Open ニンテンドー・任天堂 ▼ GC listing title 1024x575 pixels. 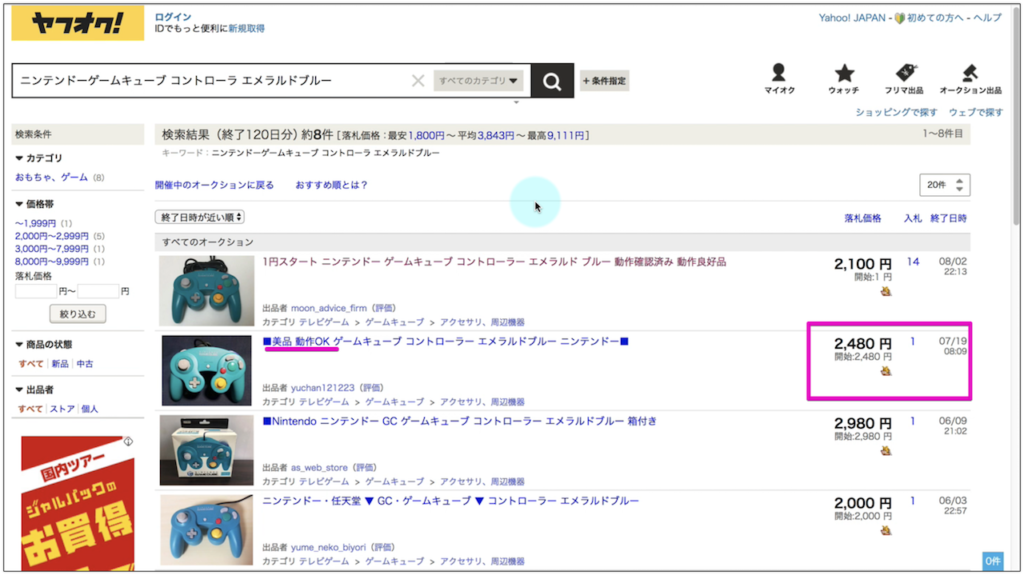(x=451, y=501)
